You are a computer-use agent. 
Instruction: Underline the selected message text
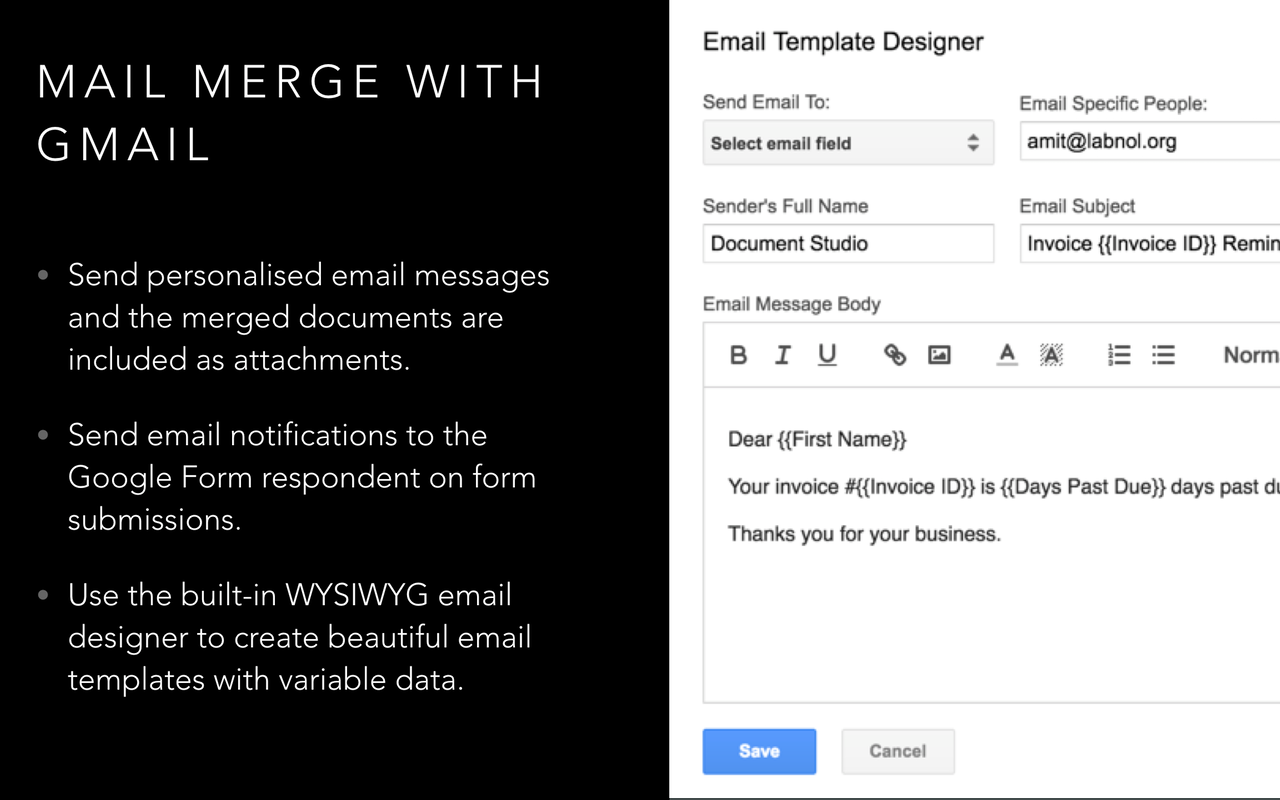click(x=827, y=355)
